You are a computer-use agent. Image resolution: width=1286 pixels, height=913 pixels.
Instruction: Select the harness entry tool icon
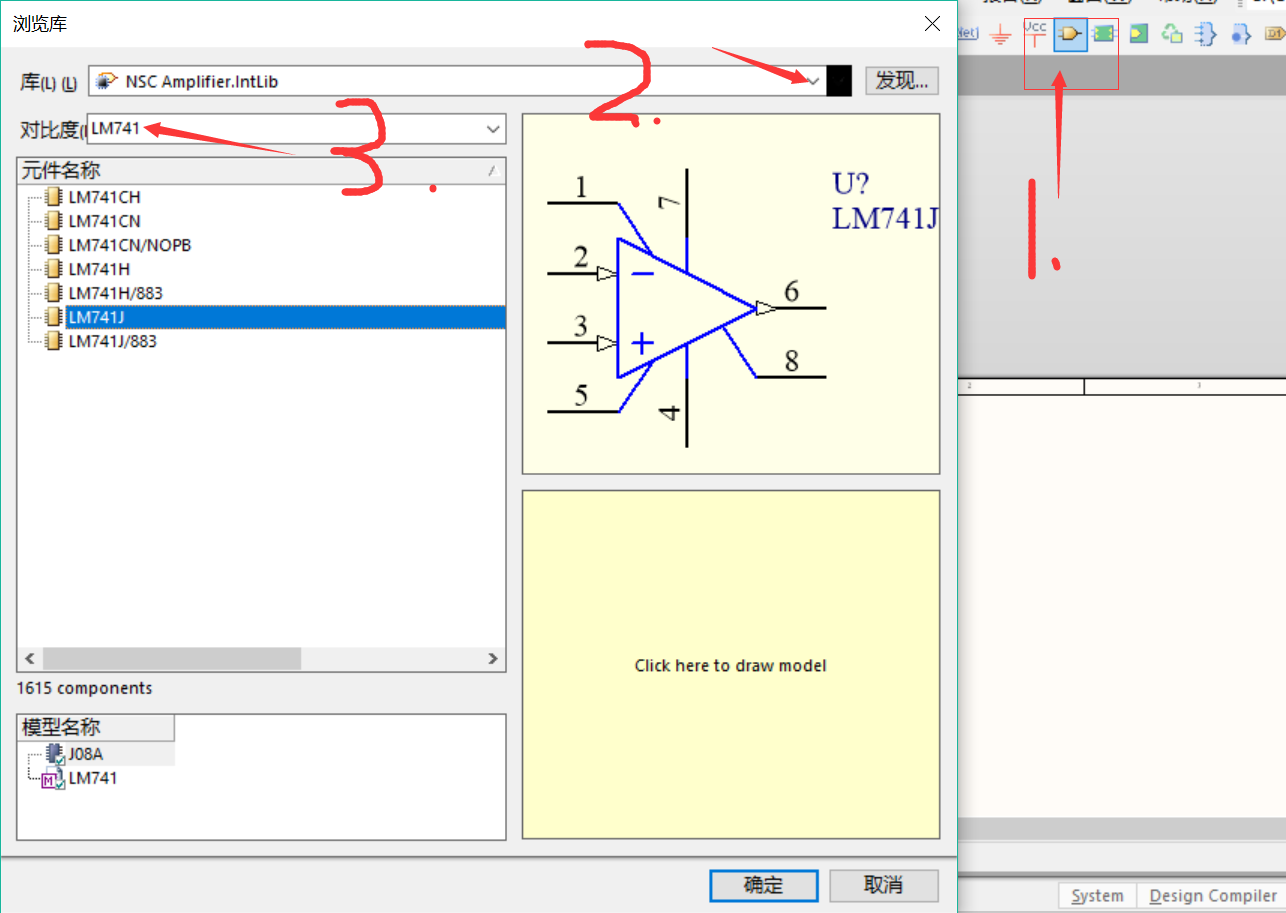(x=1241, y=34)
